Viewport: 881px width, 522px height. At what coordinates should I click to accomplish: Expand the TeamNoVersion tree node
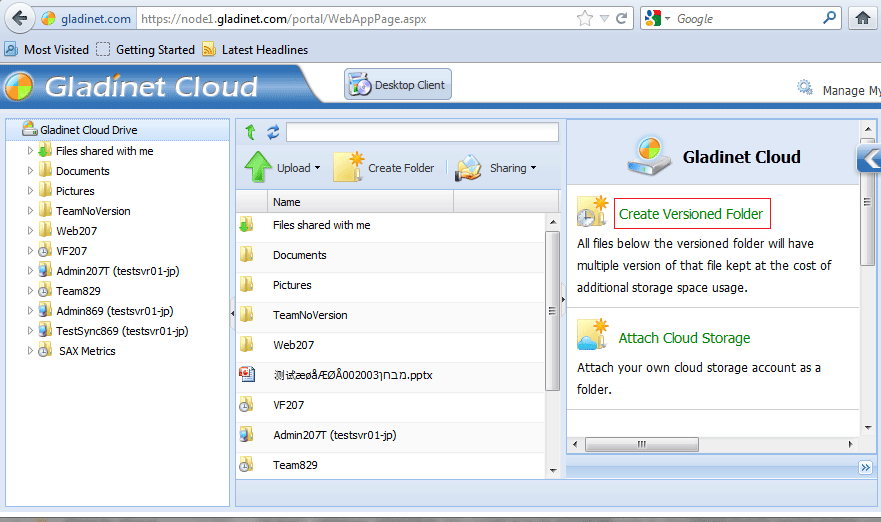[x=30, y=211]
